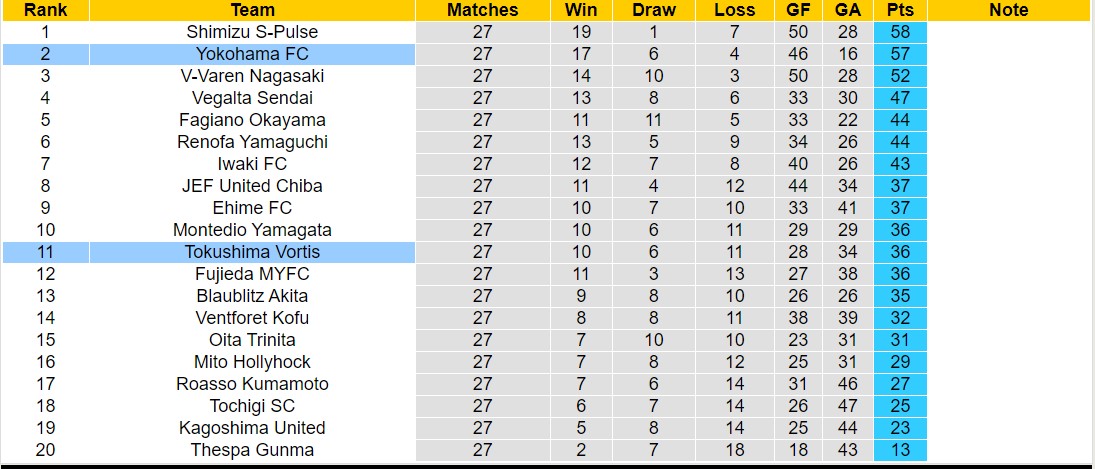Click the Tokushima Vortis team name
1095x469 pixels.
tap(252, 252)
